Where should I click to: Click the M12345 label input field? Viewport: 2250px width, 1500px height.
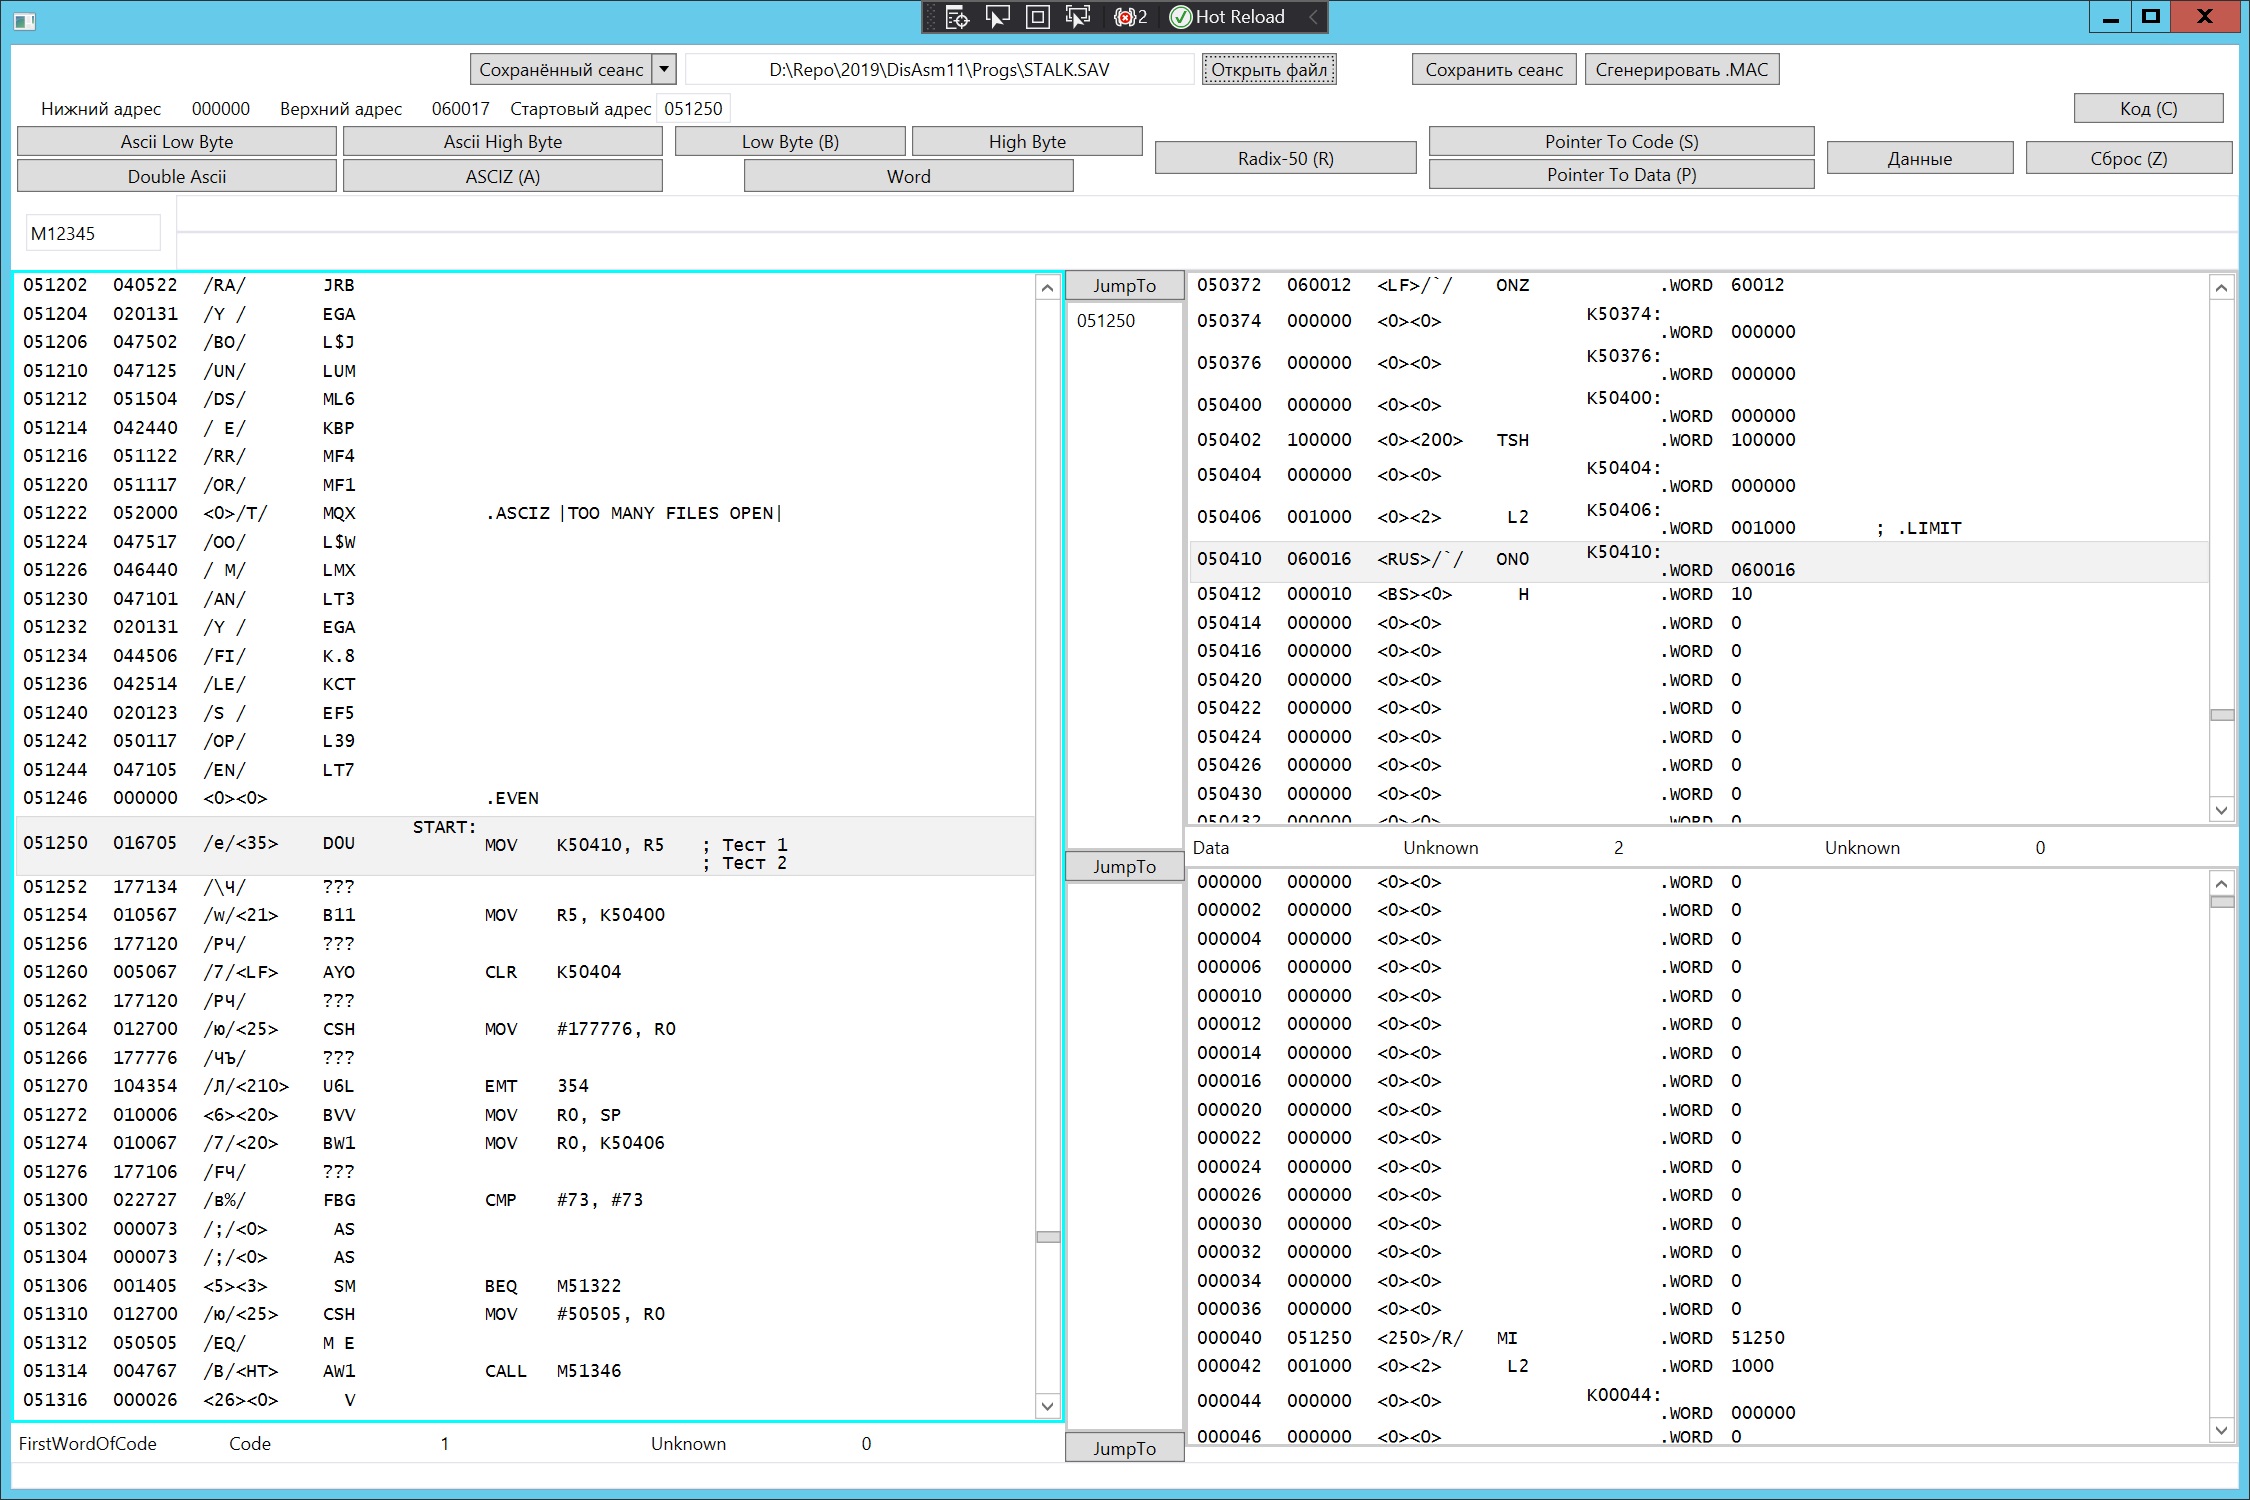[92, 233]
